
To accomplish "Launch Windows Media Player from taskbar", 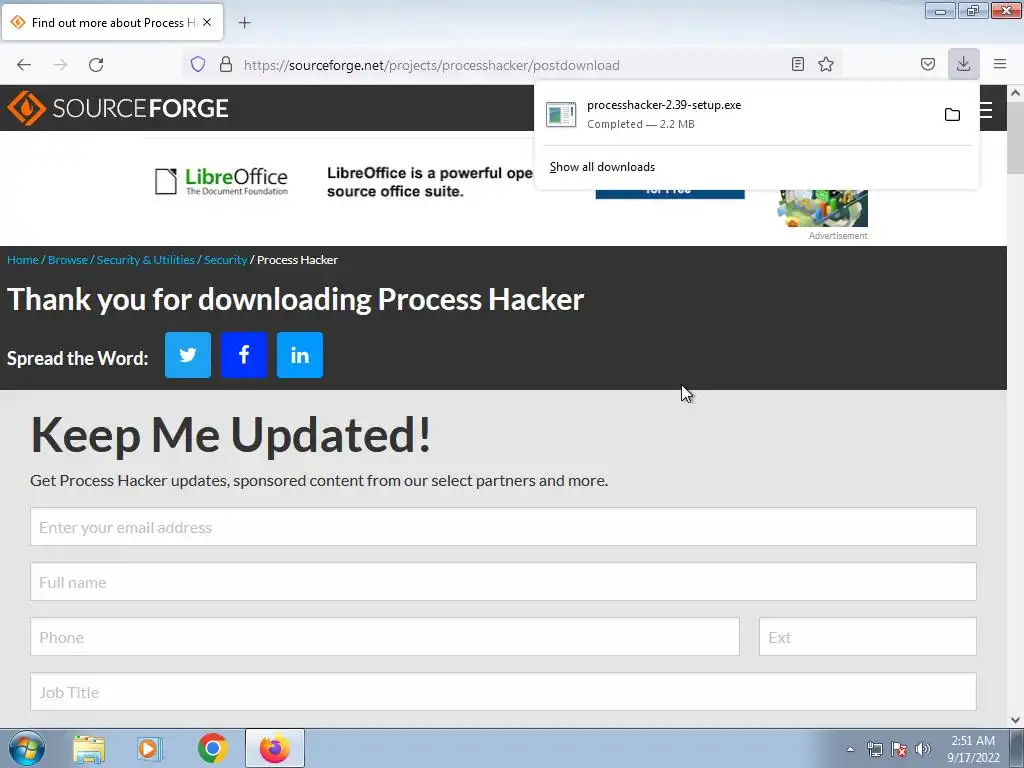I will 150,748.
